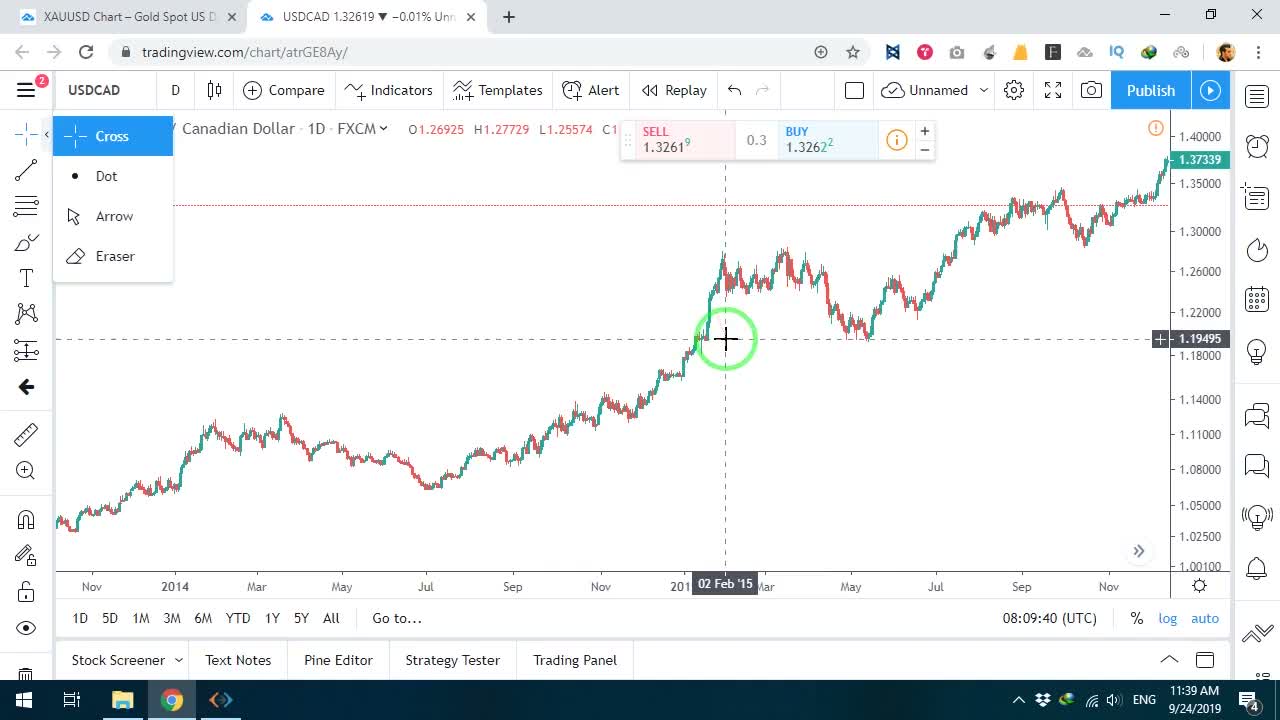
Task: Open the patterns drawing tool
Action: coord(26,314)
